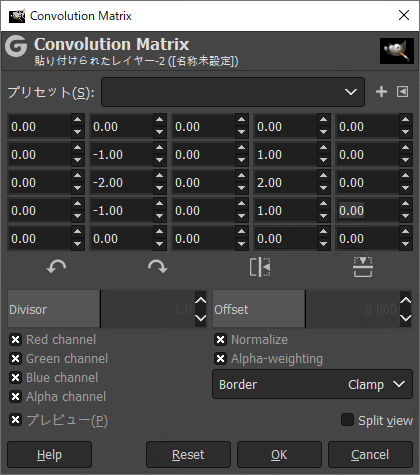
Task: Close the Convolution Matrix dialog window
Action: (x=404, y=15)
